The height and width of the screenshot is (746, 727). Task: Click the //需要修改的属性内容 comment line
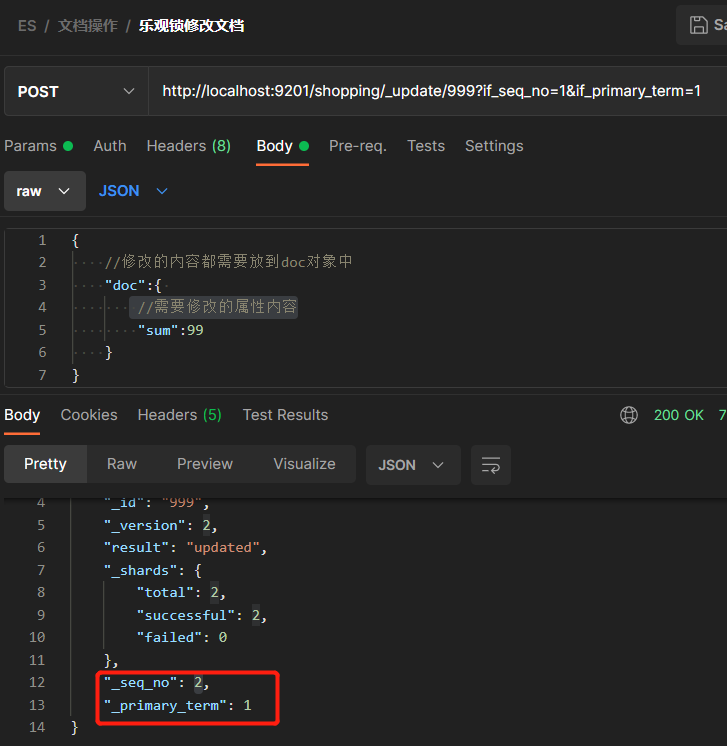pyautogui.click(x=217, y=307)
